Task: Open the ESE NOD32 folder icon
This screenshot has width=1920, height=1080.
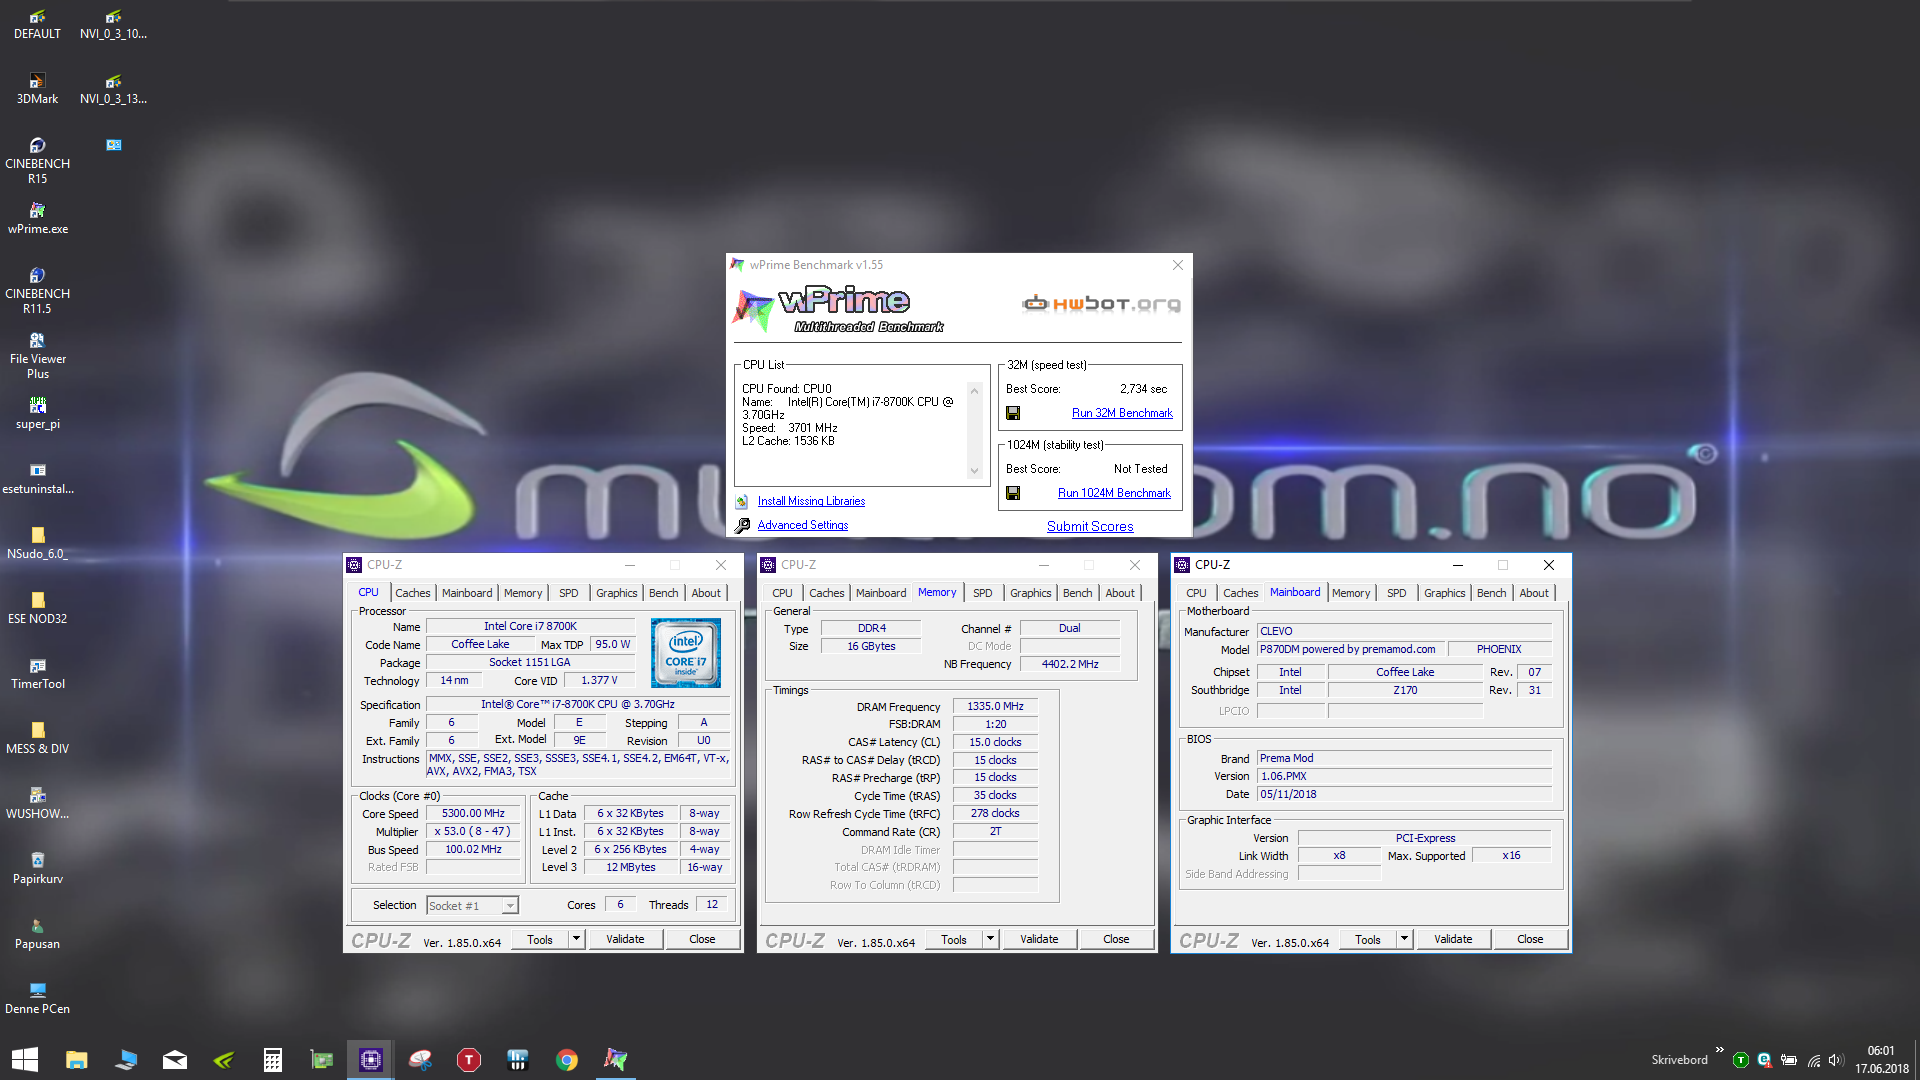Action: coord(37,609)
